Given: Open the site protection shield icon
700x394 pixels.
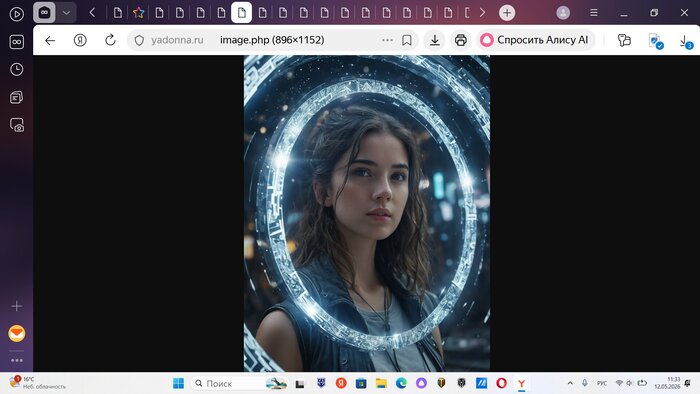Looking at the screenshot, I should (x=139, y=40).
